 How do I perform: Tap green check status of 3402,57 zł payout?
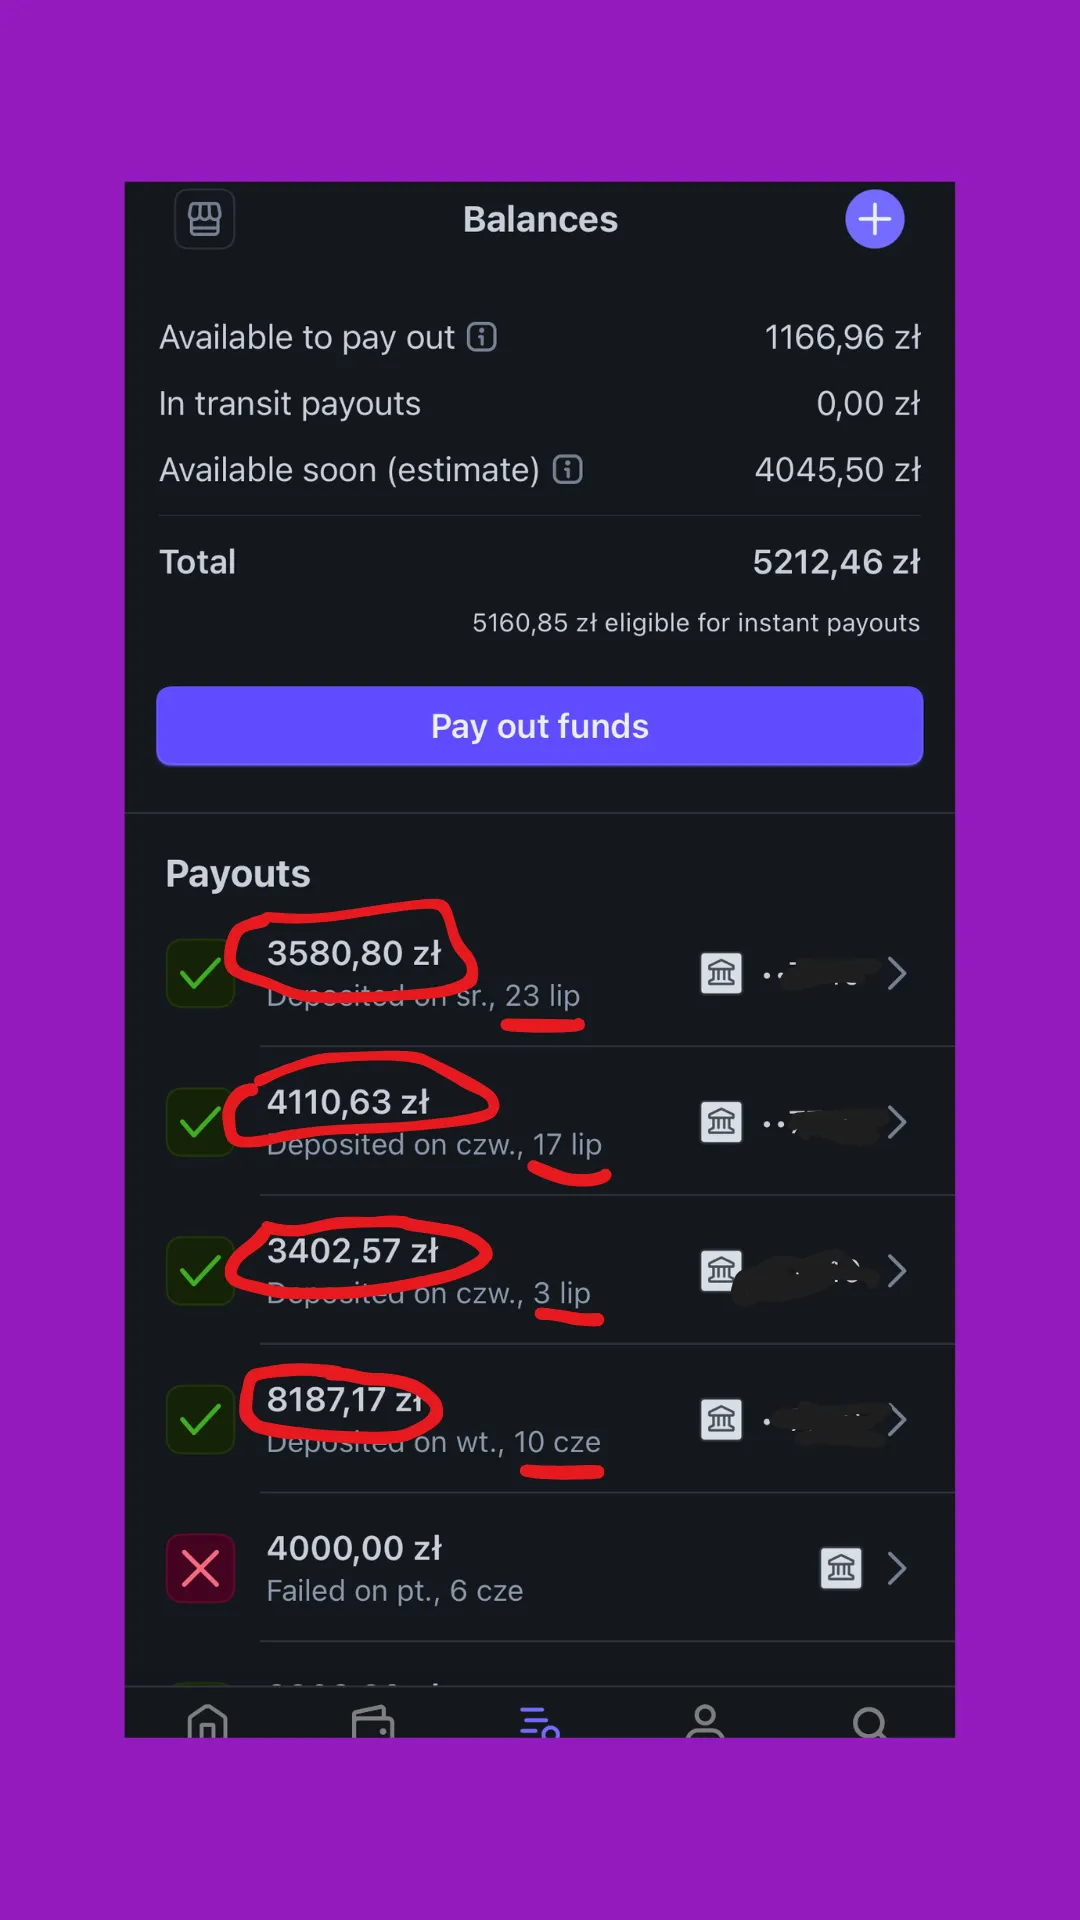201,1271
